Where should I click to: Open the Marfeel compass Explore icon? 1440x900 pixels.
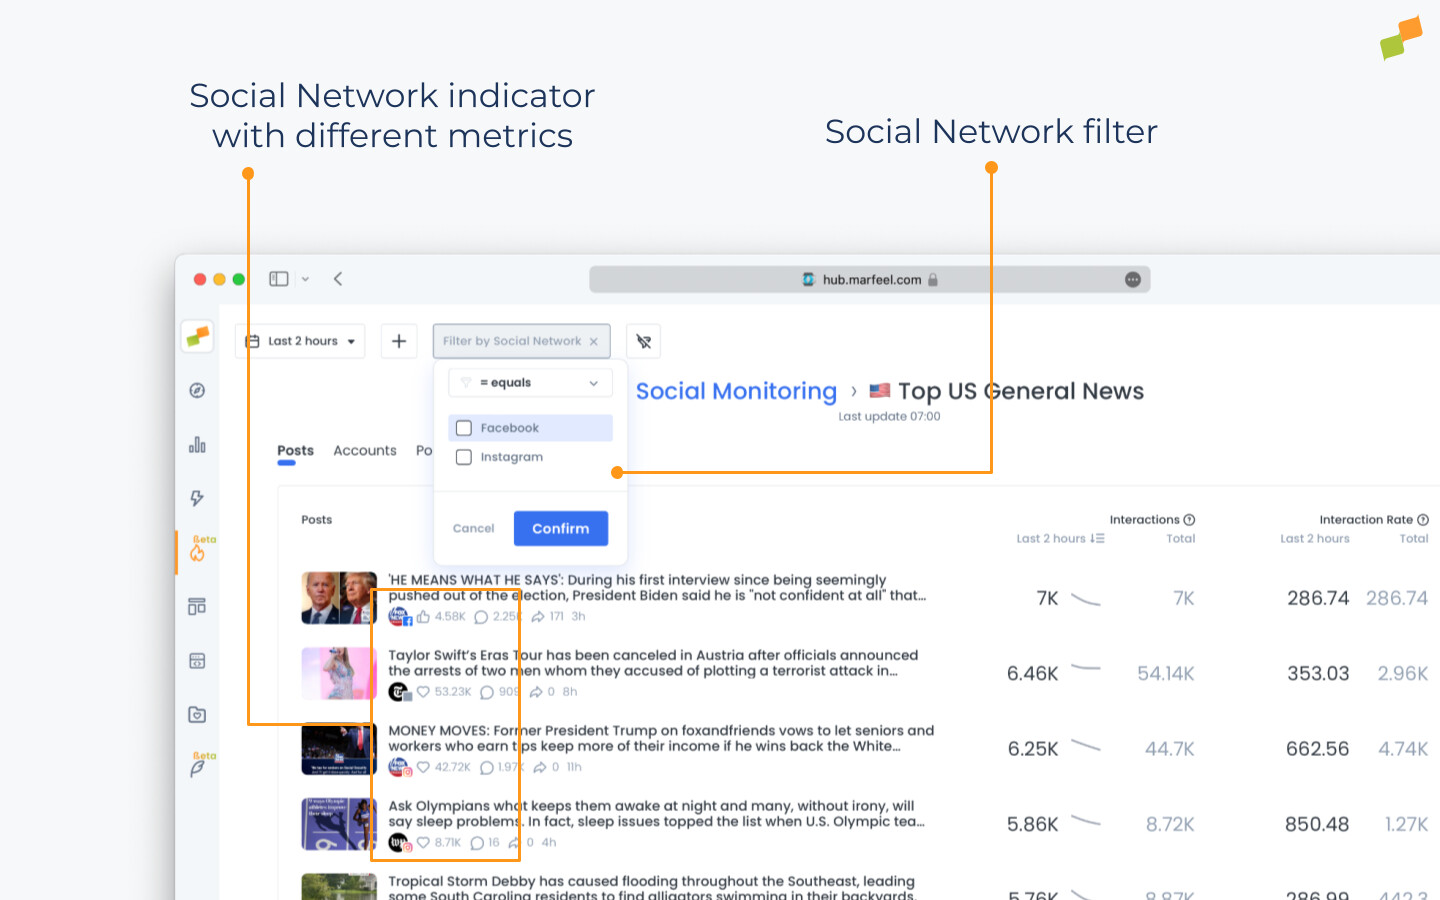(197, 390)
